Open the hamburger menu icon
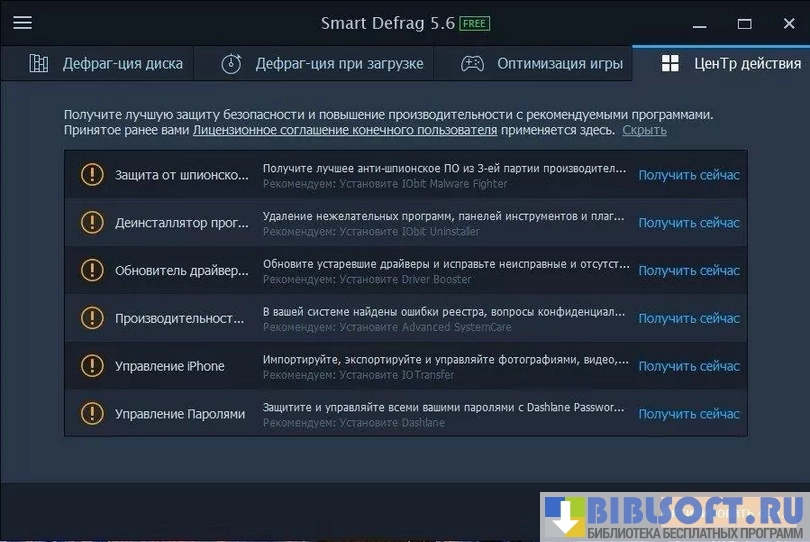810x542 pixels. pos(22,23)
